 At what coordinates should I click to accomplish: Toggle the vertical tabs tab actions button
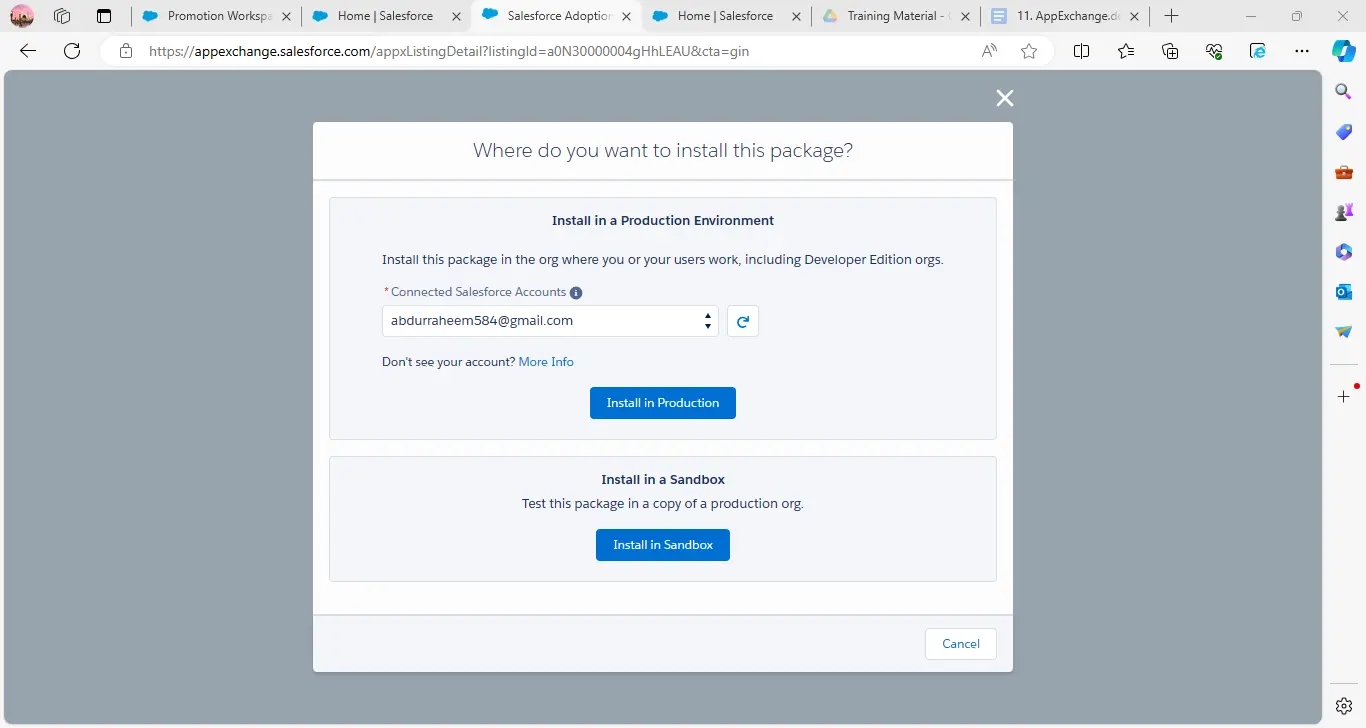pos(104,16)
